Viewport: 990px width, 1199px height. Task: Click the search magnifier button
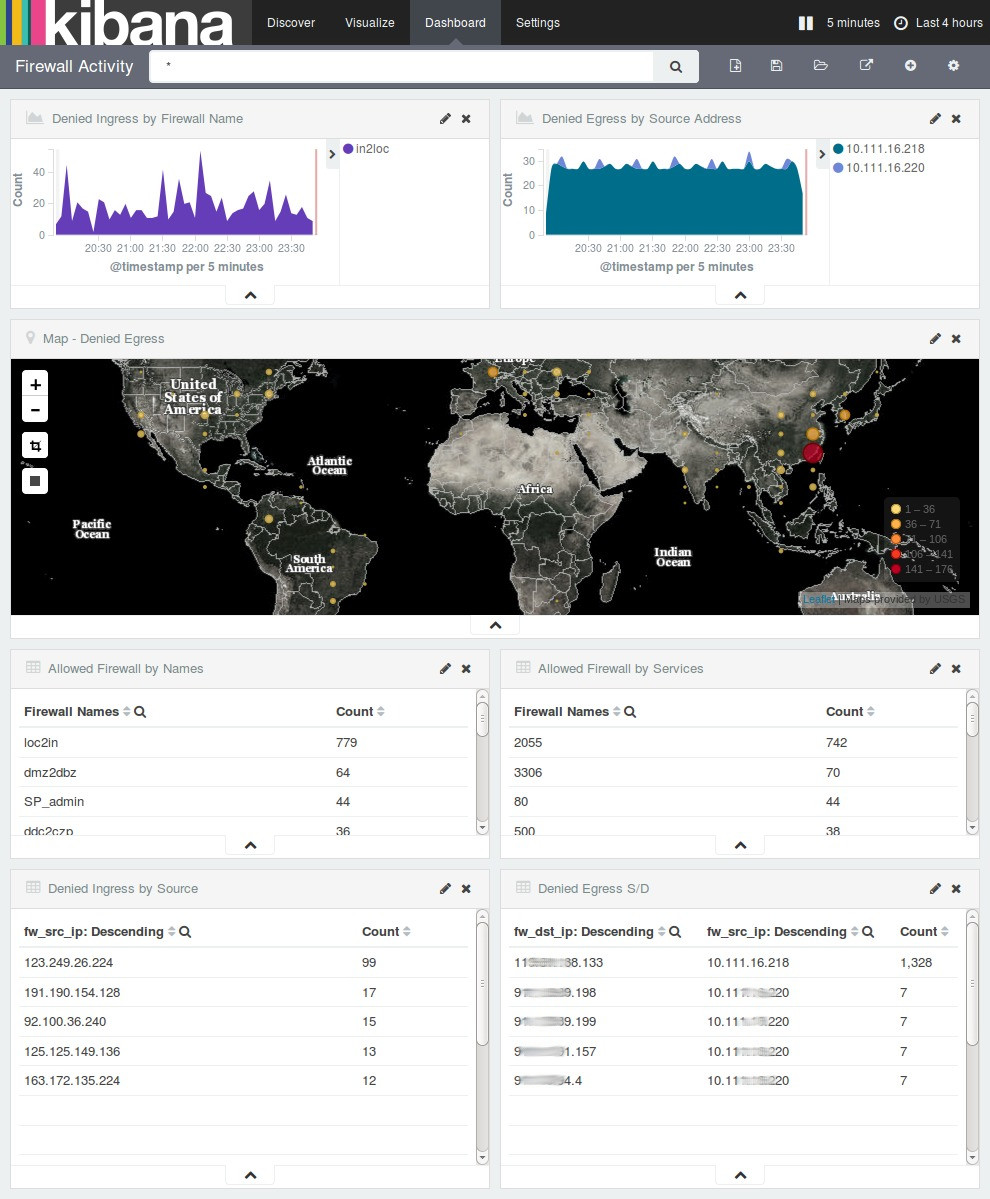coord(676,67)
